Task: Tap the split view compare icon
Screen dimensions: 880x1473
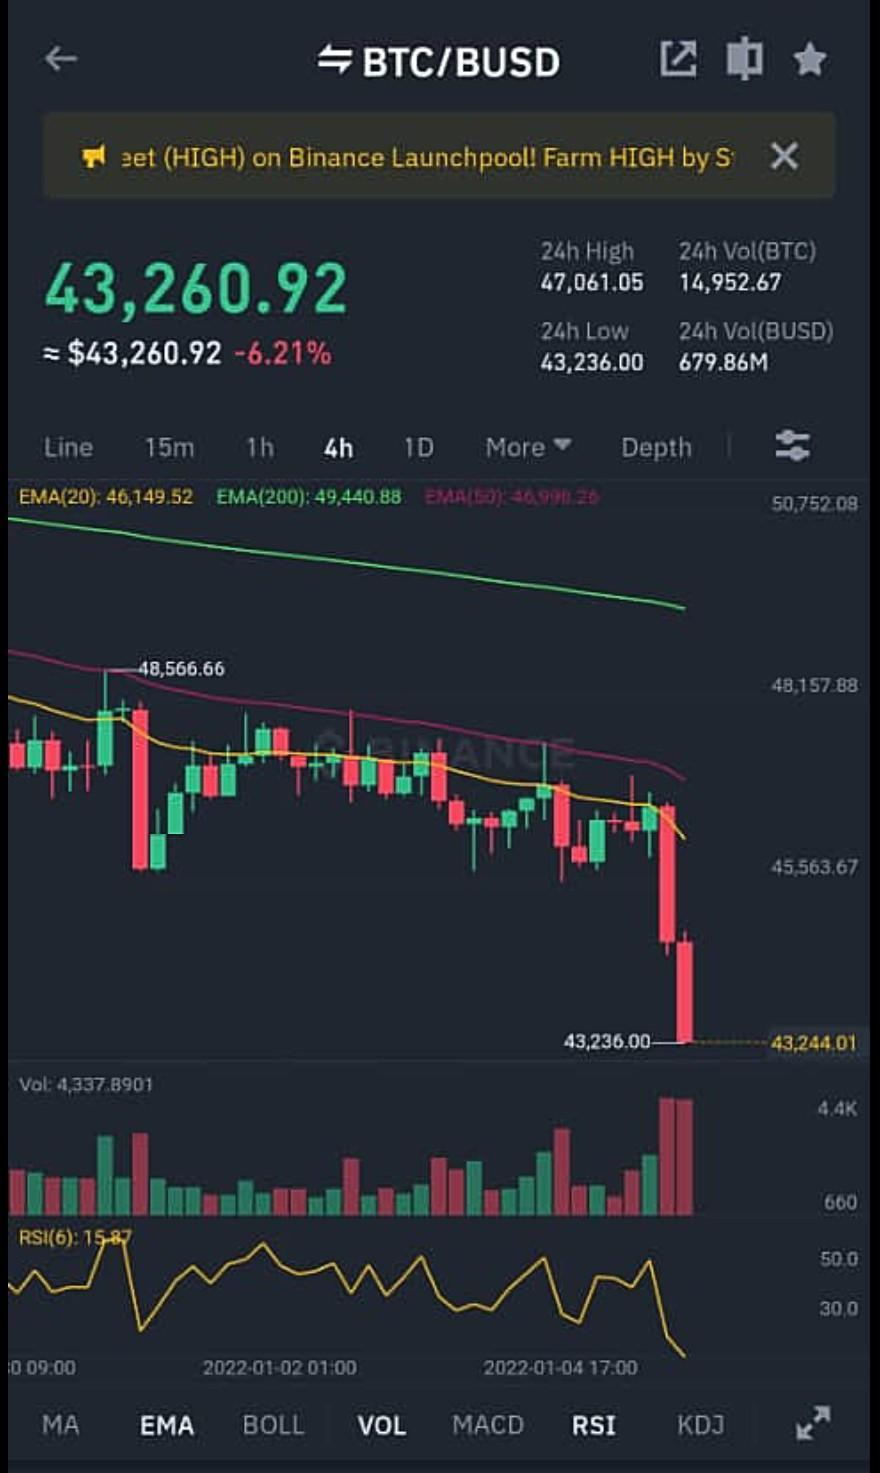Action: pos(744,59)
